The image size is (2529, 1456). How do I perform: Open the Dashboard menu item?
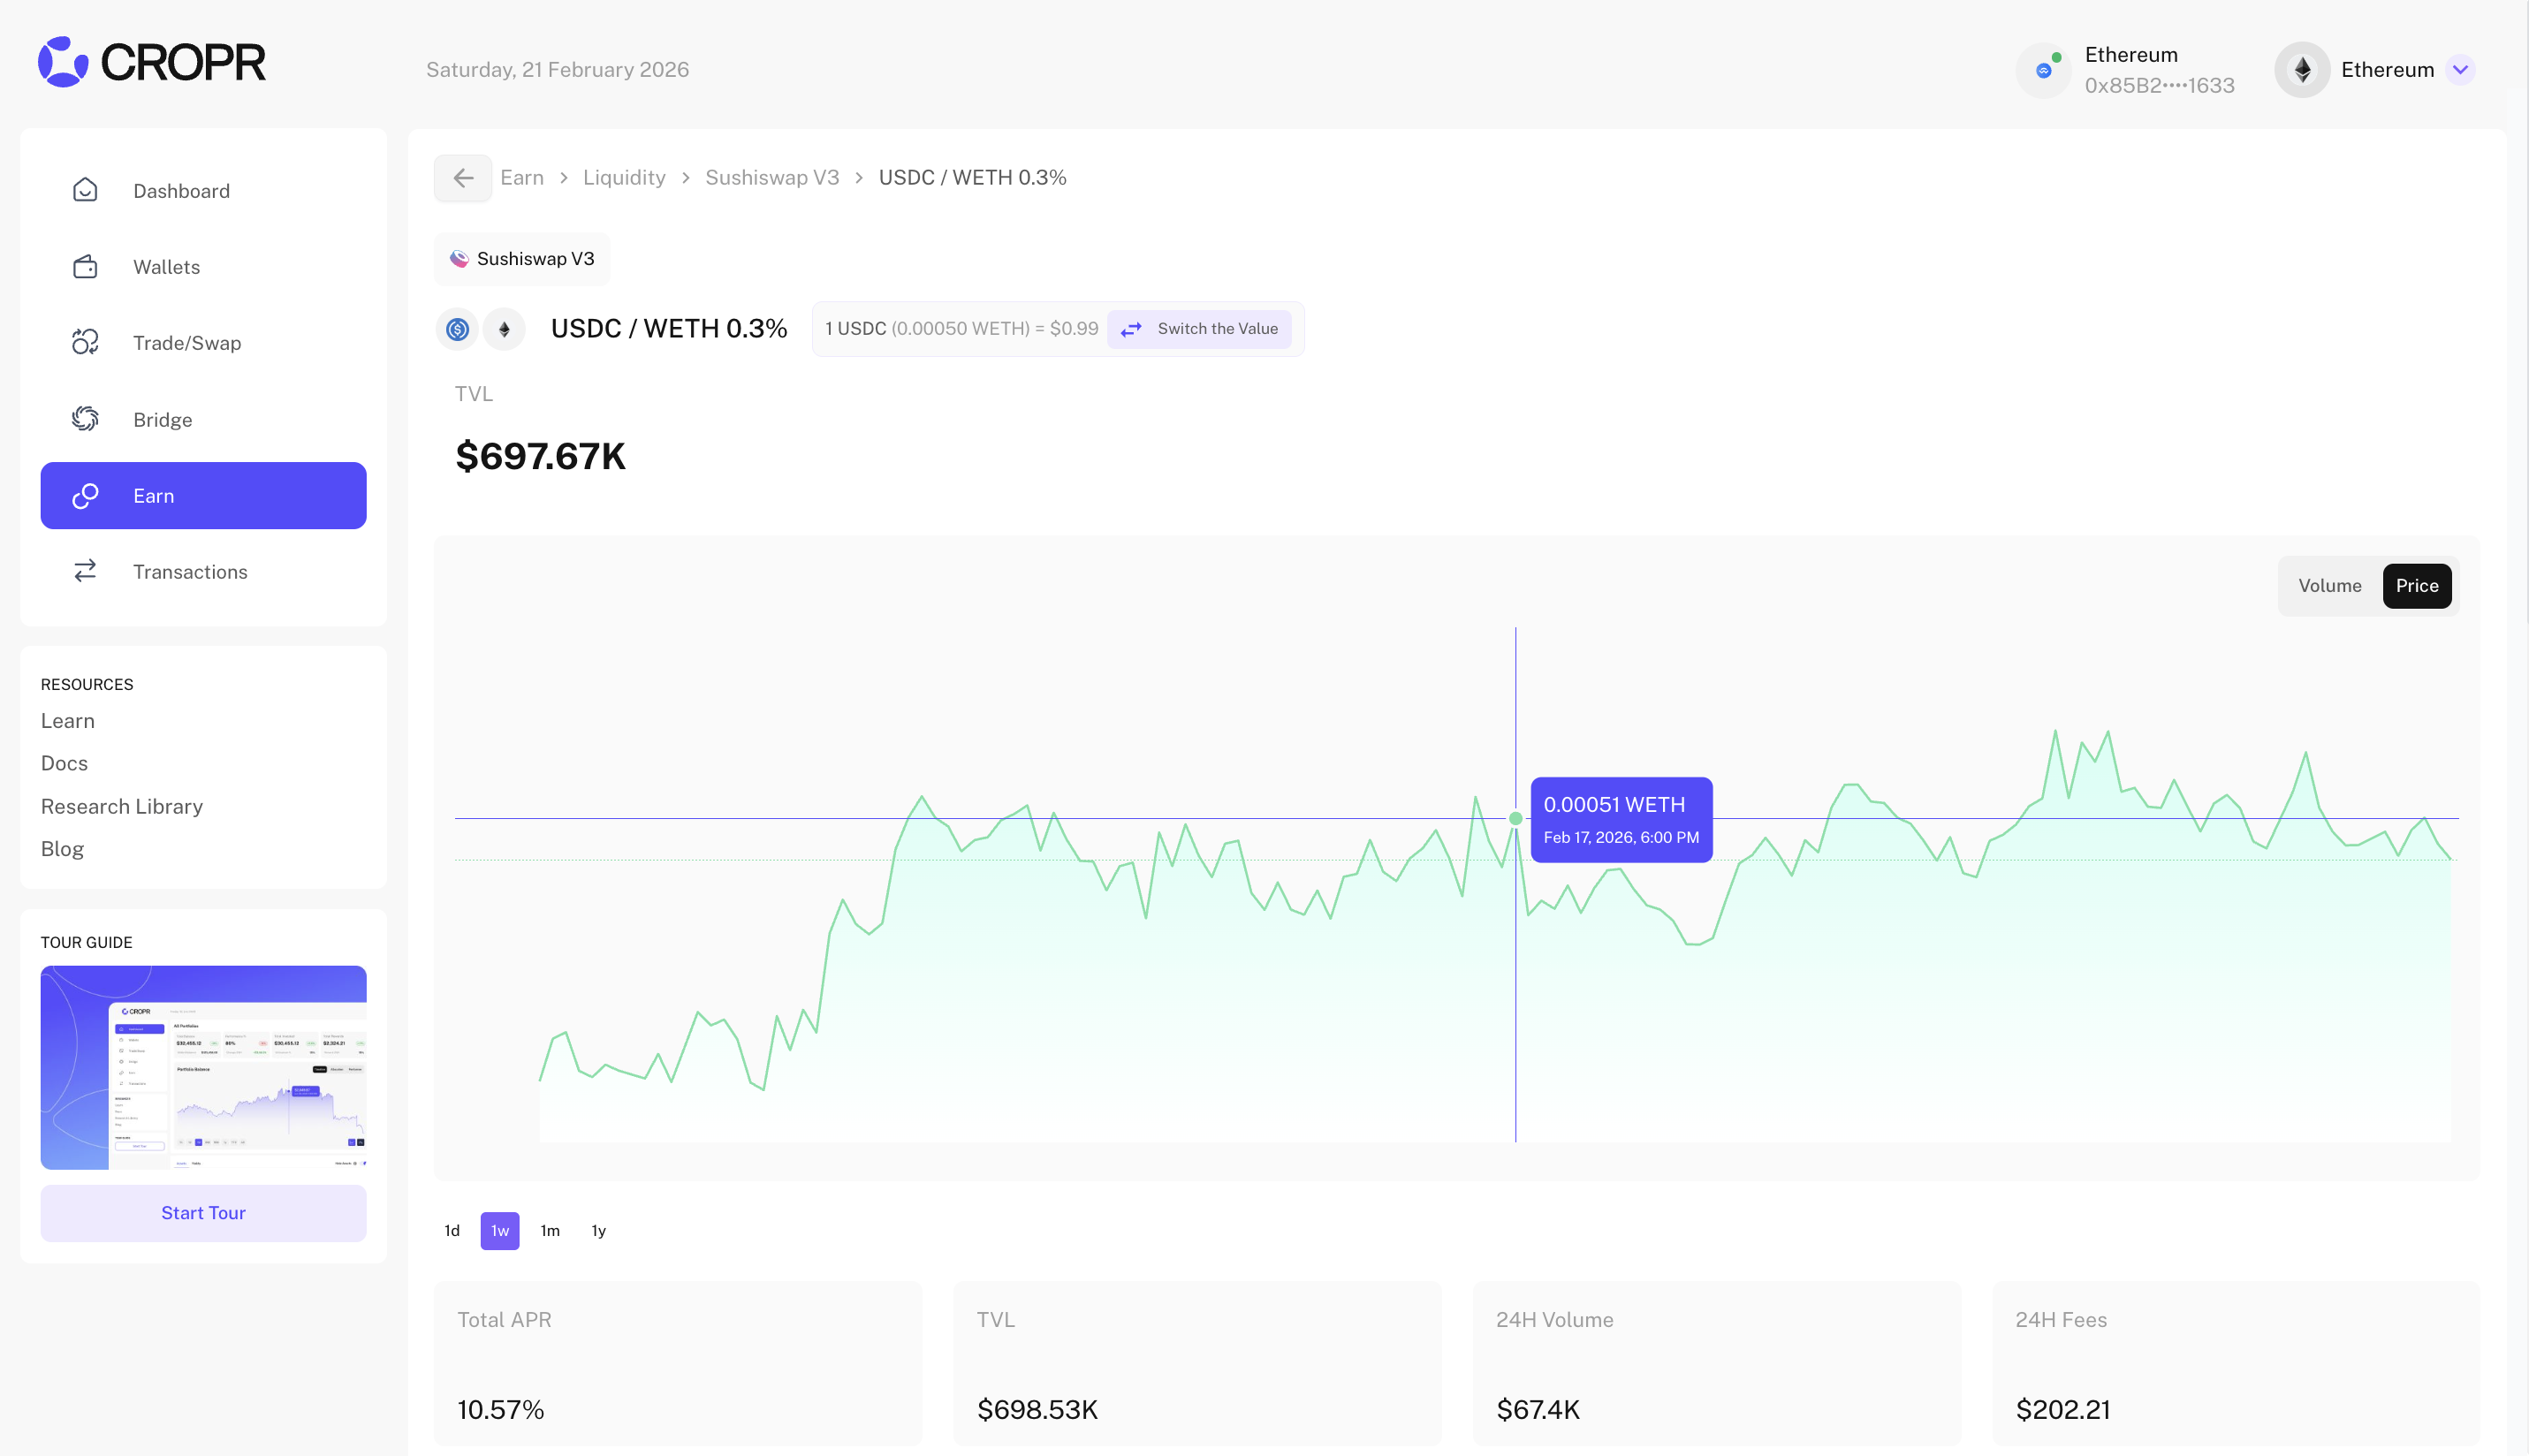204,190
